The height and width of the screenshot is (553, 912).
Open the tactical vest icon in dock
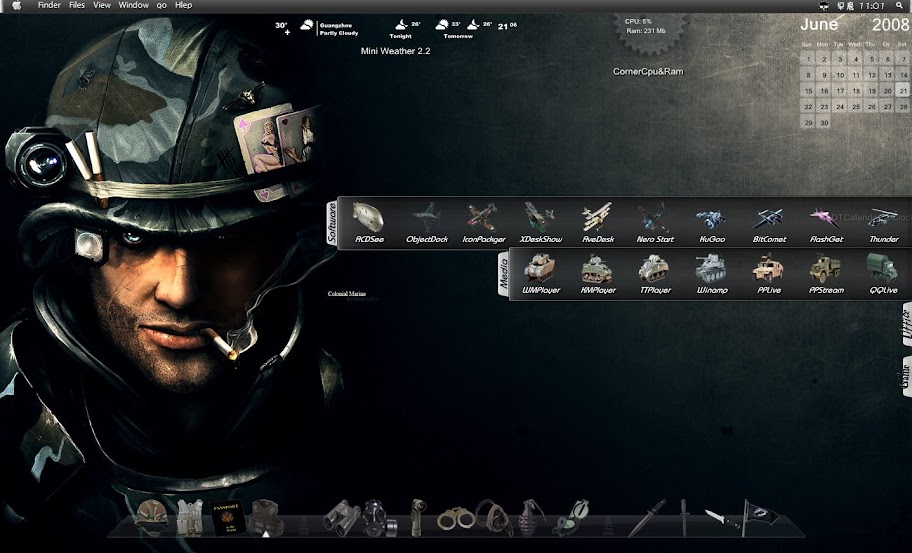(190, 518)
